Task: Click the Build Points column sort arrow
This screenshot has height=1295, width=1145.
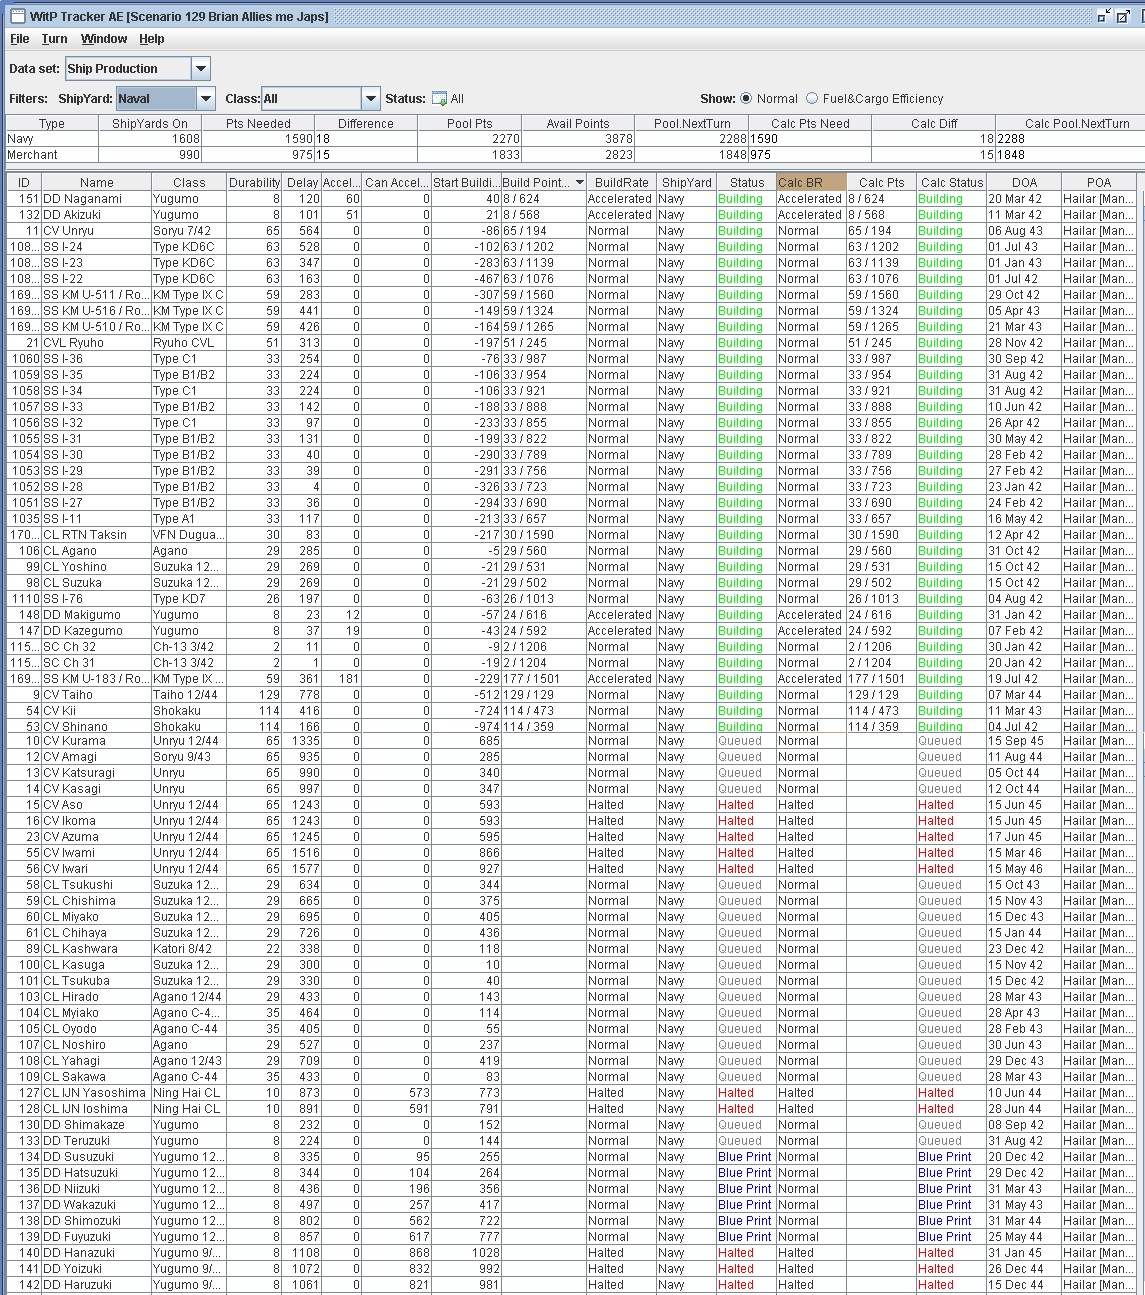Action: (580, 183)
